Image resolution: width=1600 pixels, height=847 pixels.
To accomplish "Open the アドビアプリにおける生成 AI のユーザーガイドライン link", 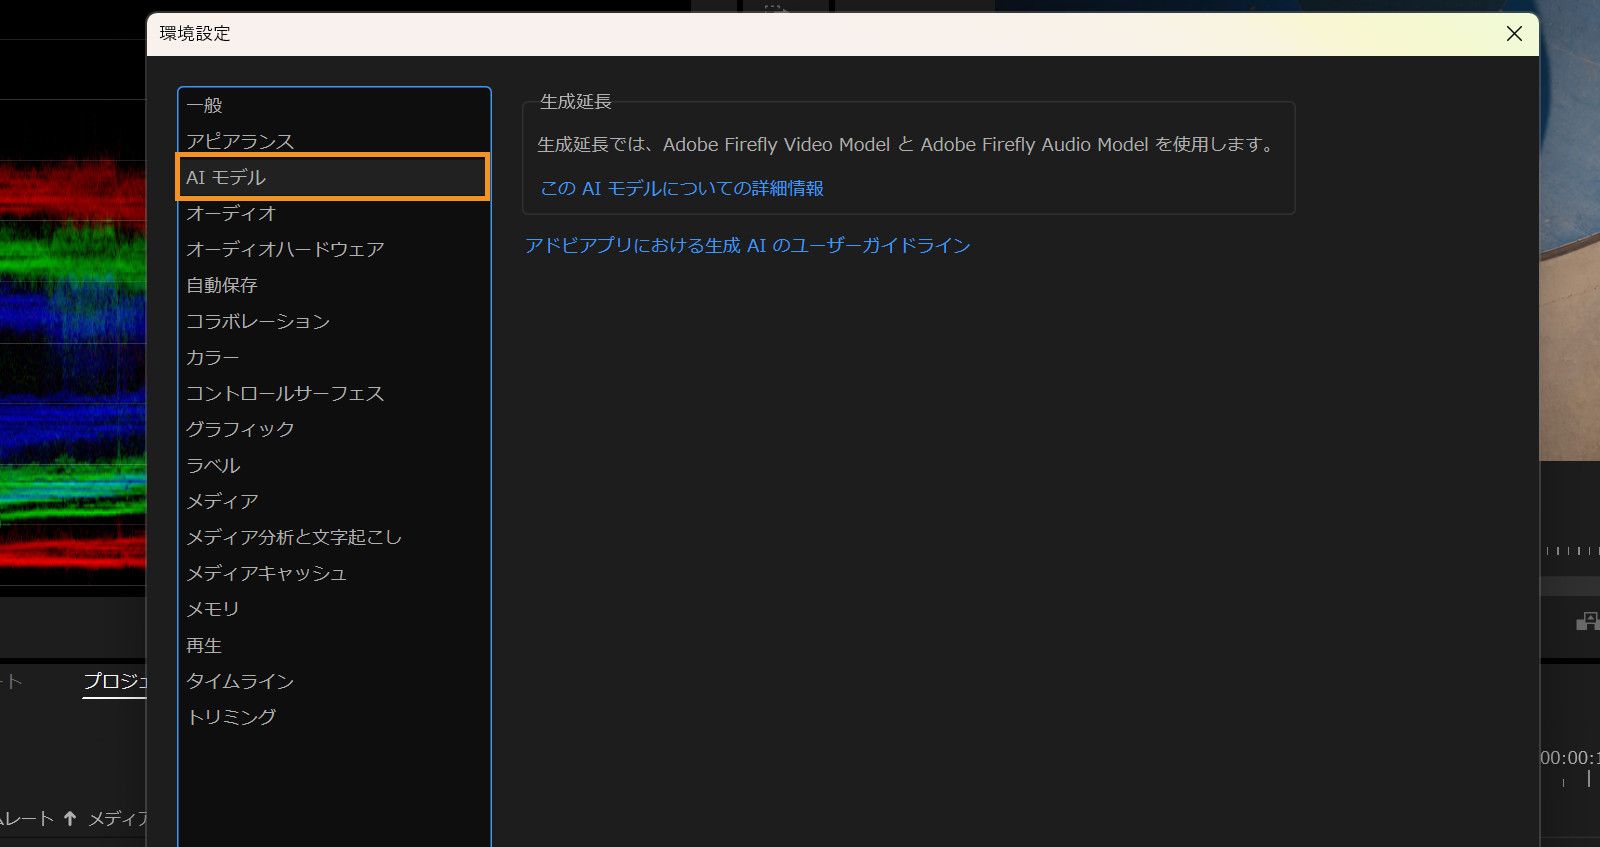I will pos(748,245).
